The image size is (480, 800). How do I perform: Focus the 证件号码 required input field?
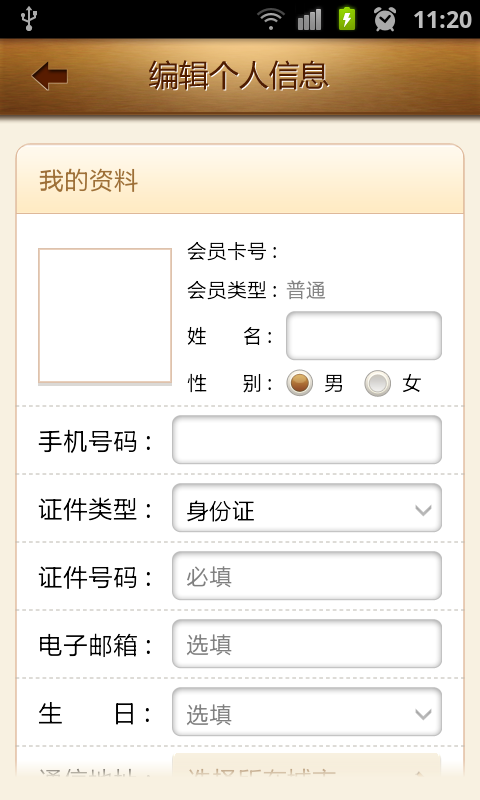pos(307,576)
